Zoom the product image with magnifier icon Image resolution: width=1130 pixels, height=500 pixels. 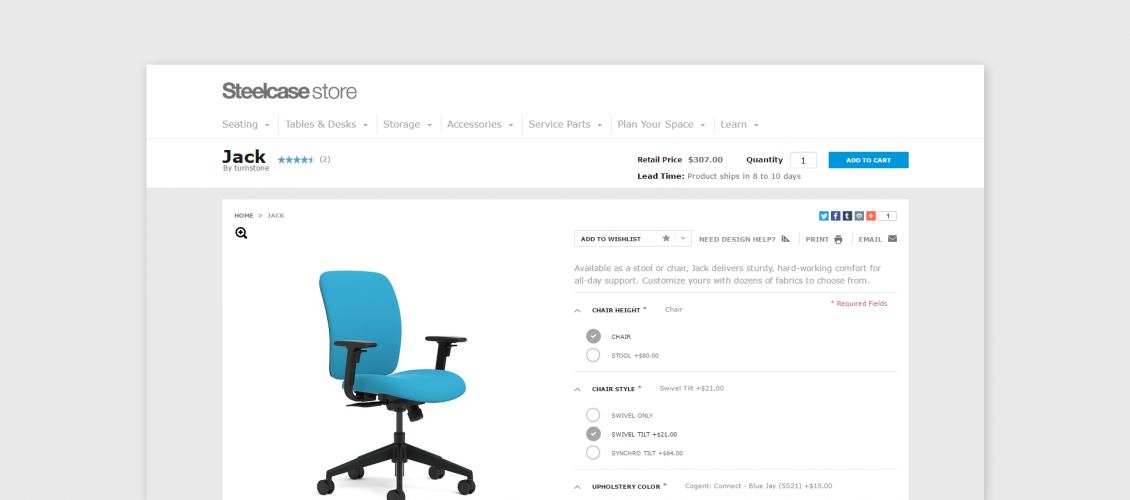[x=241, y=233]
